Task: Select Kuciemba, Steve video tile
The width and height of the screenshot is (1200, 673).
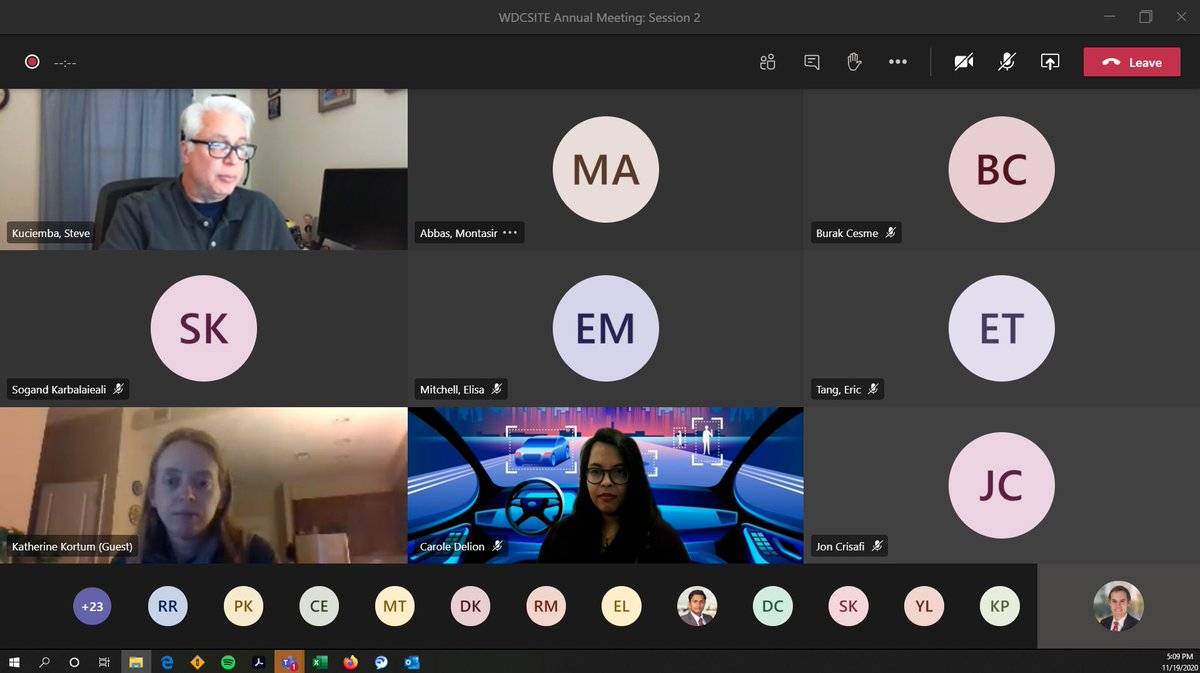Action: (x=204, y=169)
